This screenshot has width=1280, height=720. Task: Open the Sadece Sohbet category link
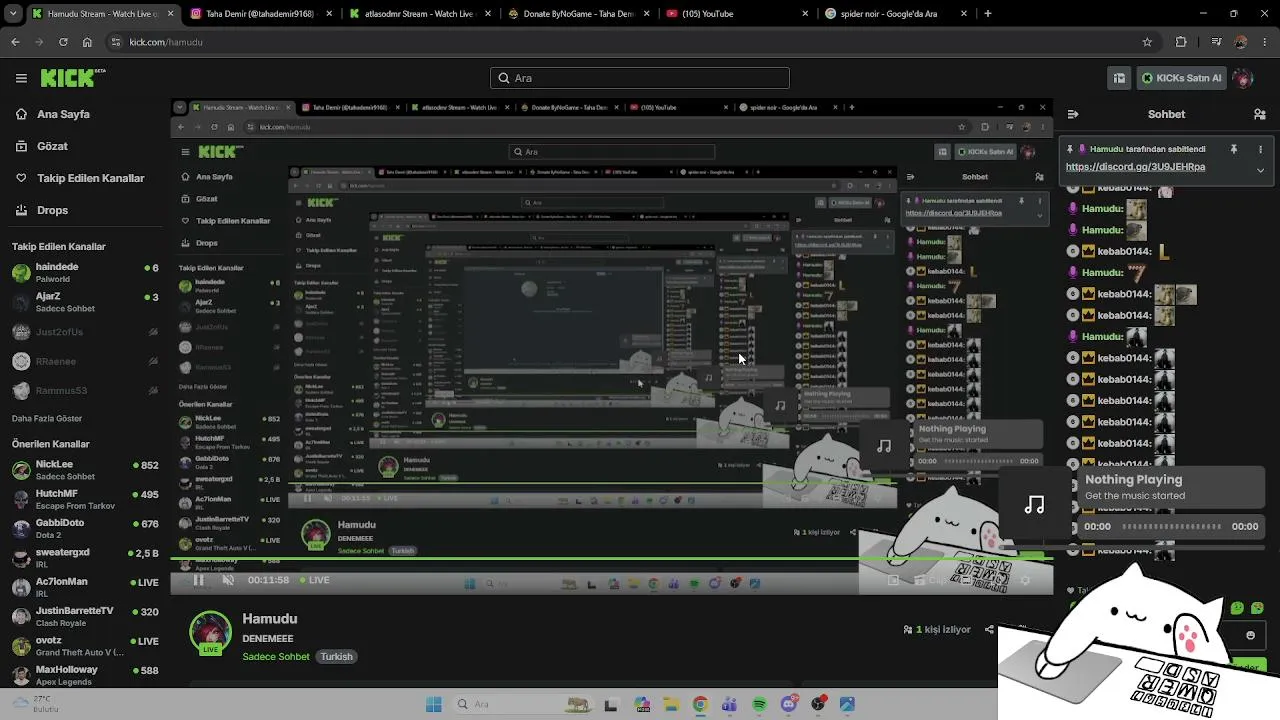[276, 657]
